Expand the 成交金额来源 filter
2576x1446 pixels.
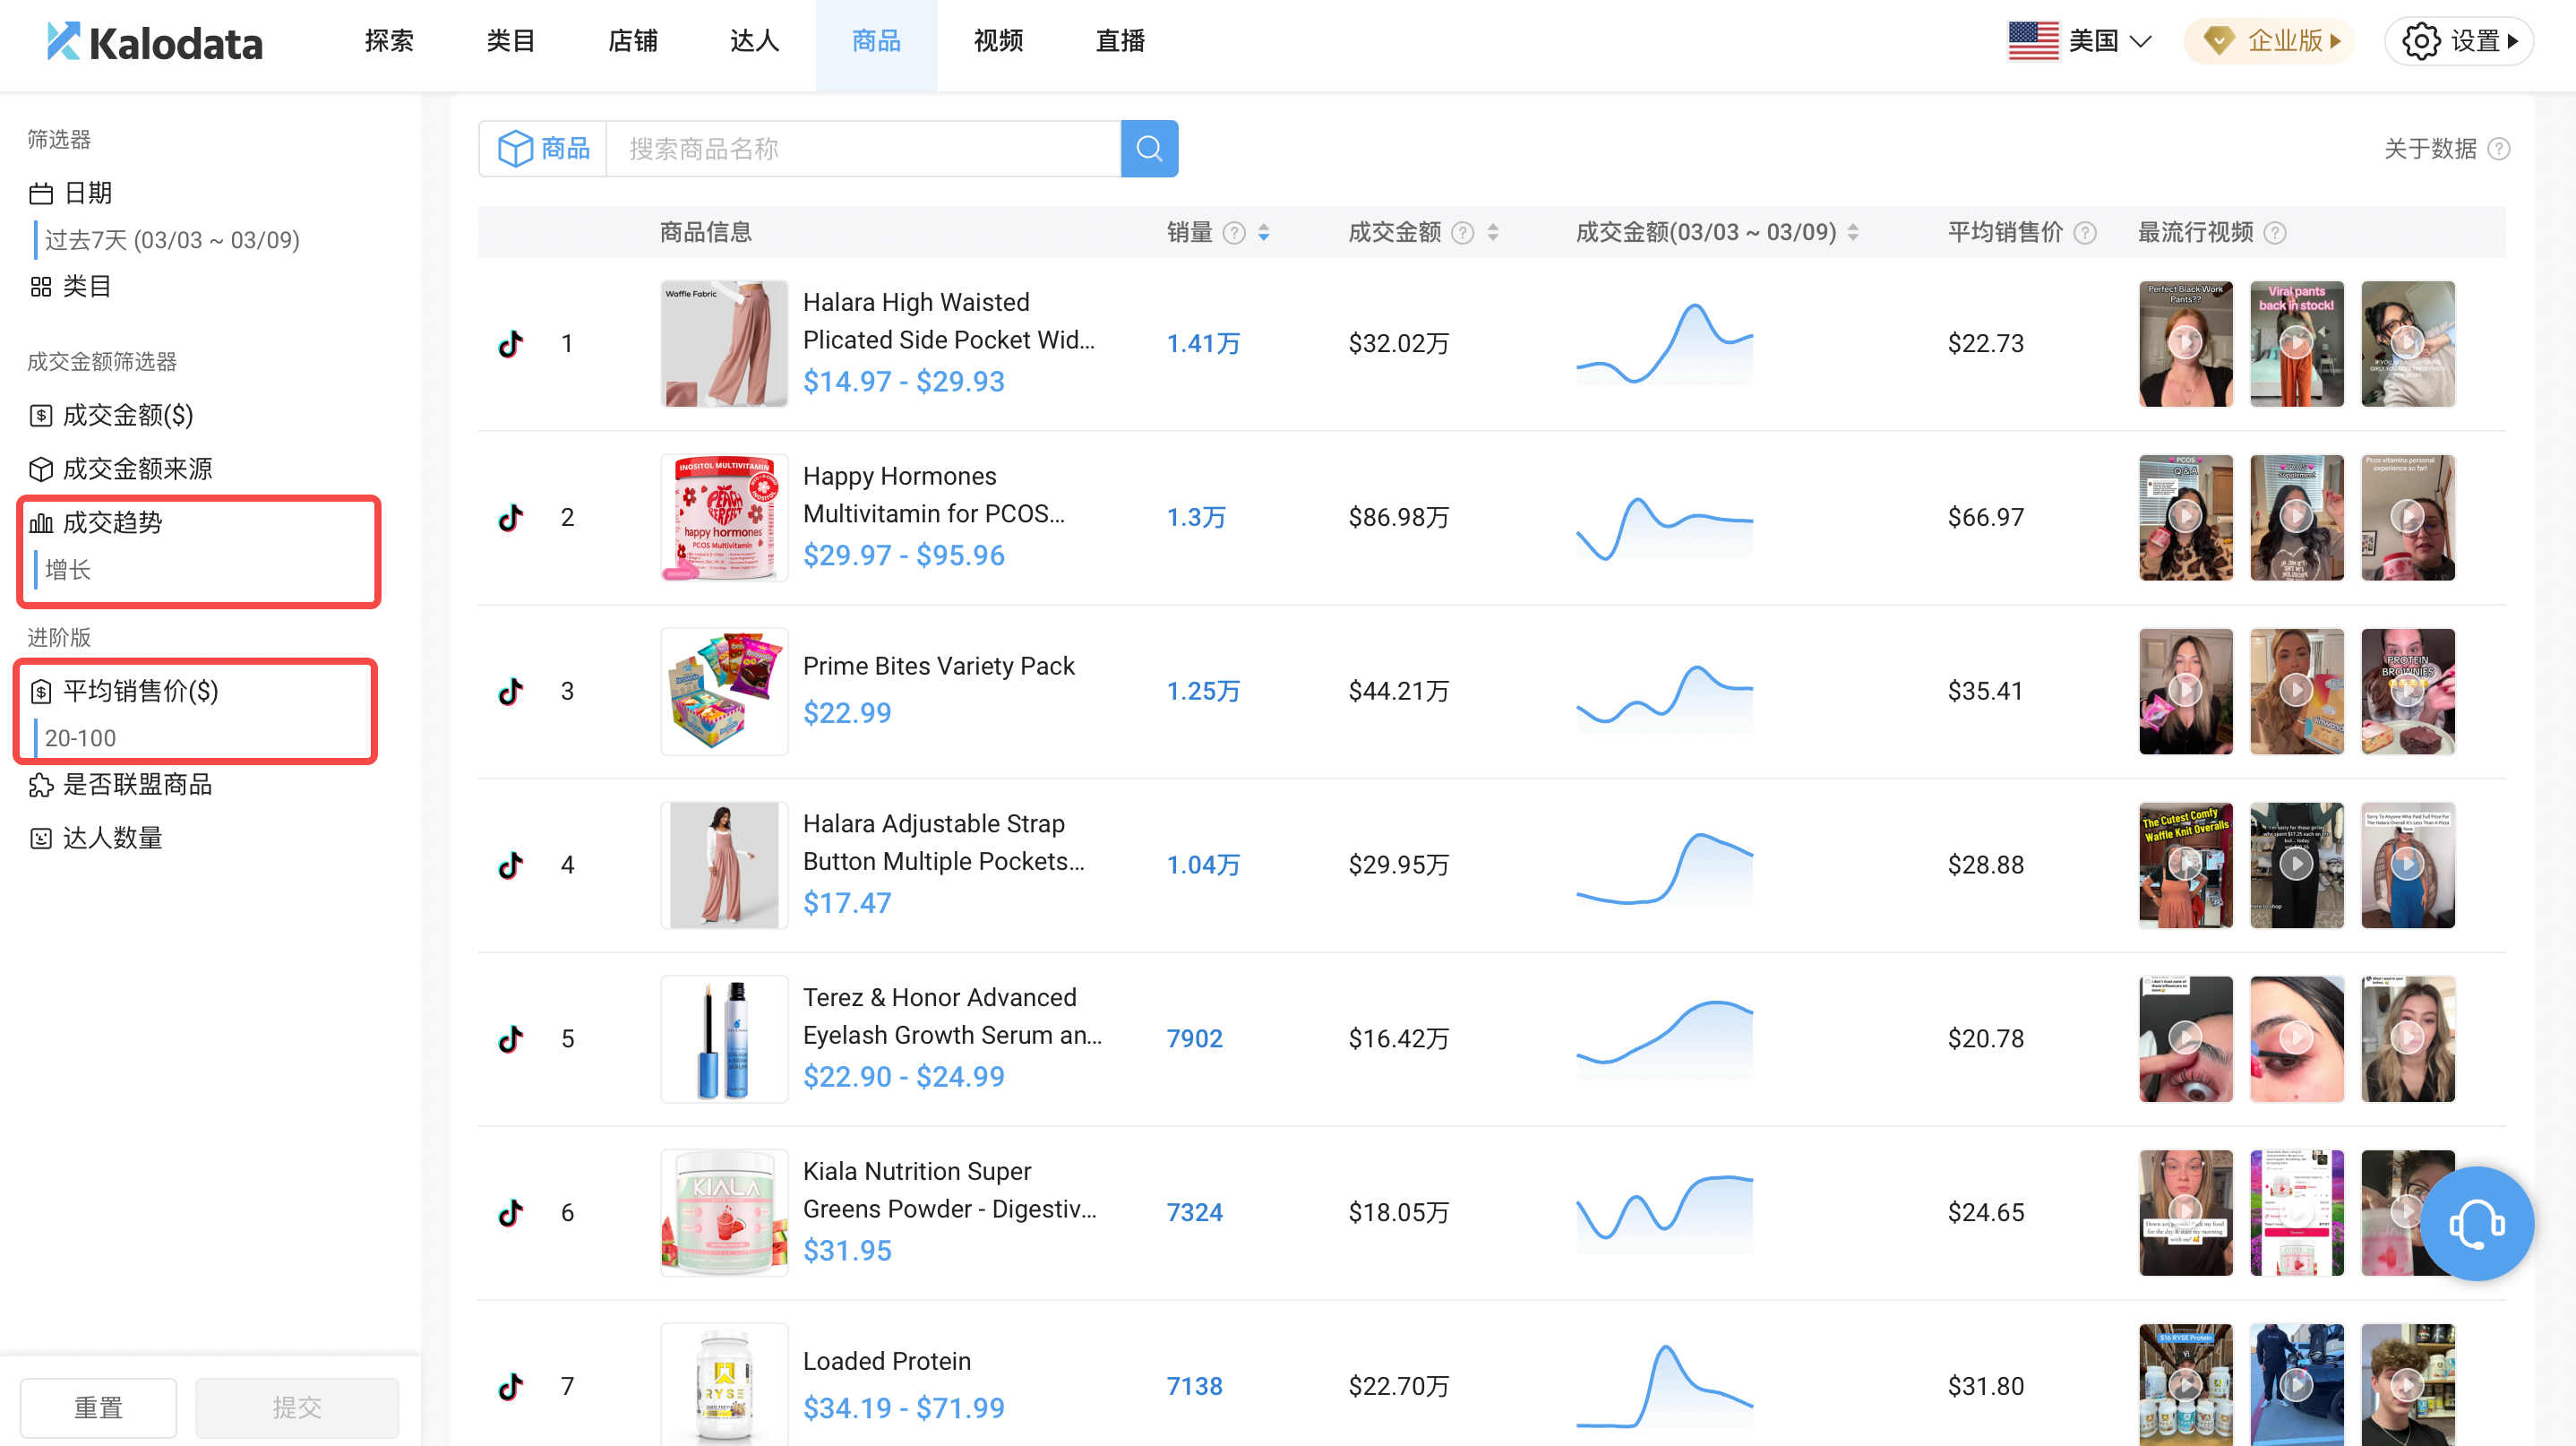[x=121, y=469]
